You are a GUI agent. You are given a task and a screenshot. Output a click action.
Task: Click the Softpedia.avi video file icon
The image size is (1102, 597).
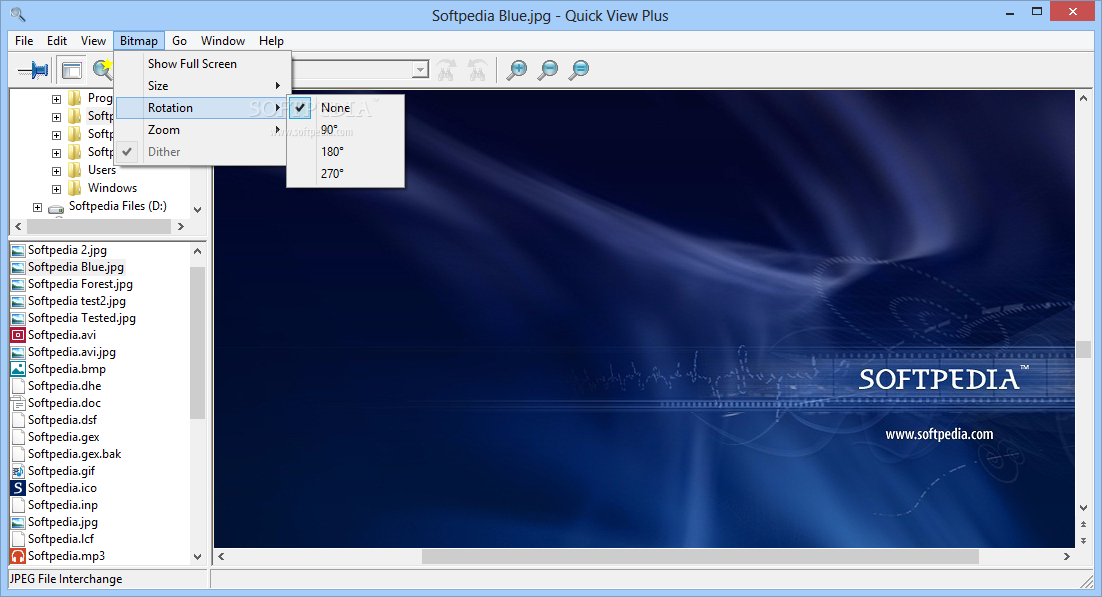coord(18,335)
